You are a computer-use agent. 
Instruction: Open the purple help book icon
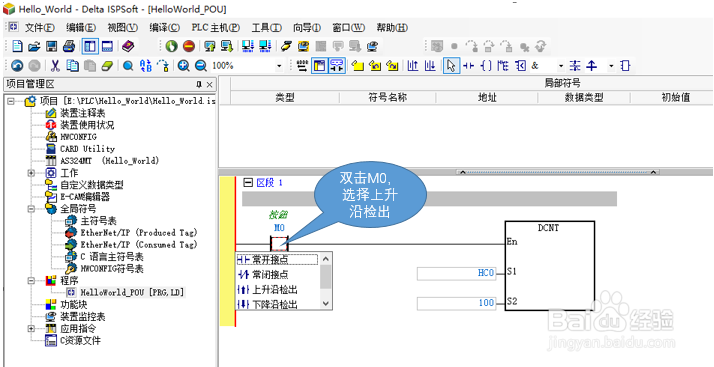128,46
